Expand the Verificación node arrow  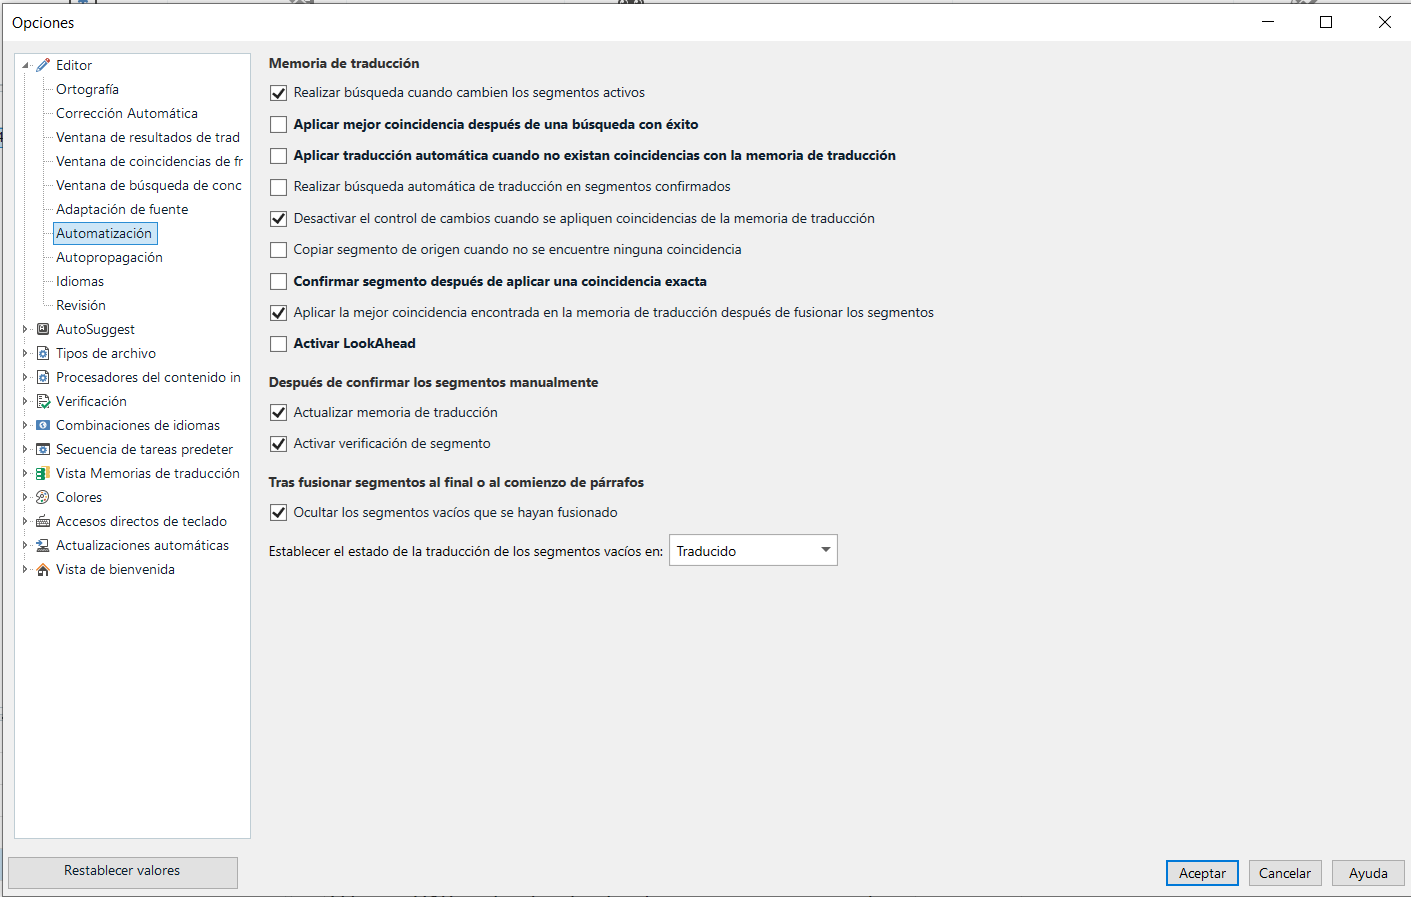(25, 401)
